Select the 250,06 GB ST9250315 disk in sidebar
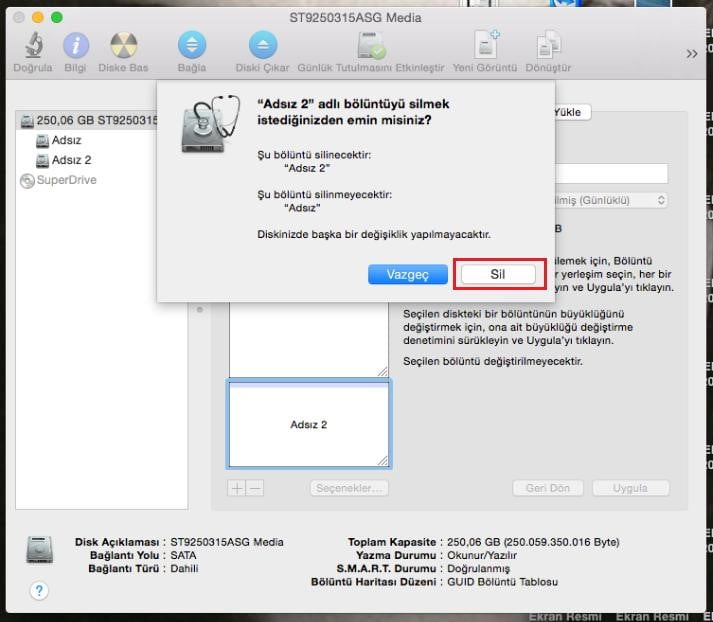The width and height of the screenshot is (713, 622). [x=88, y=120]
